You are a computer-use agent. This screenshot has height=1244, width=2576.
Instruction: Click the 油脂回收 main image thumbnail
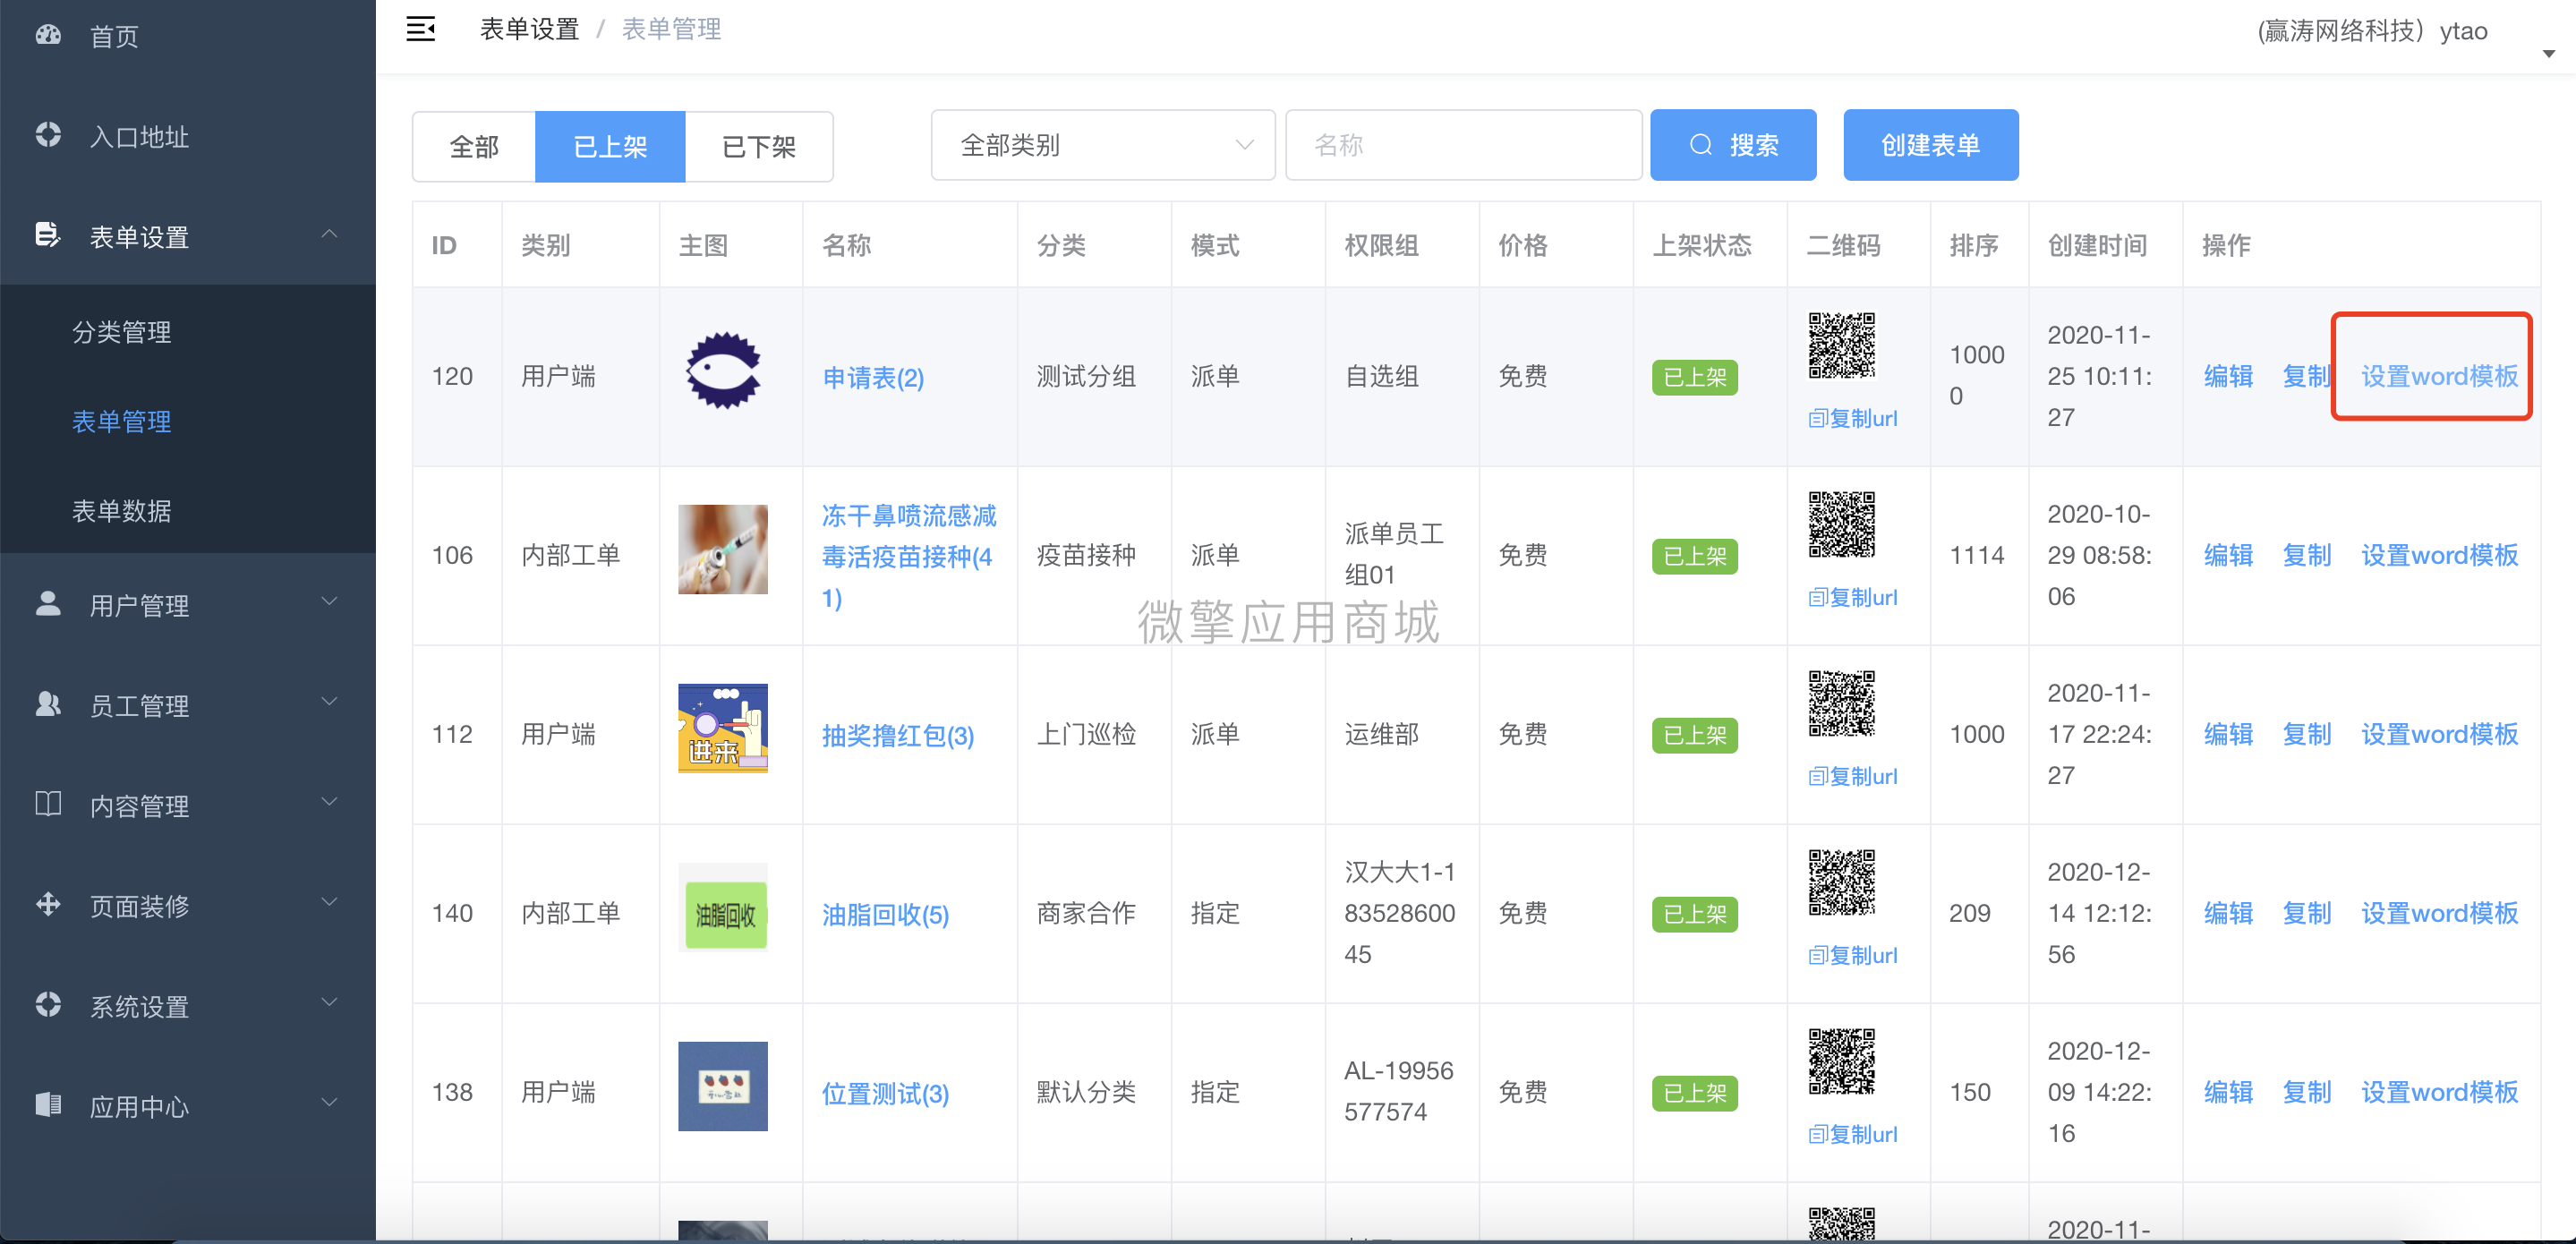723,907
